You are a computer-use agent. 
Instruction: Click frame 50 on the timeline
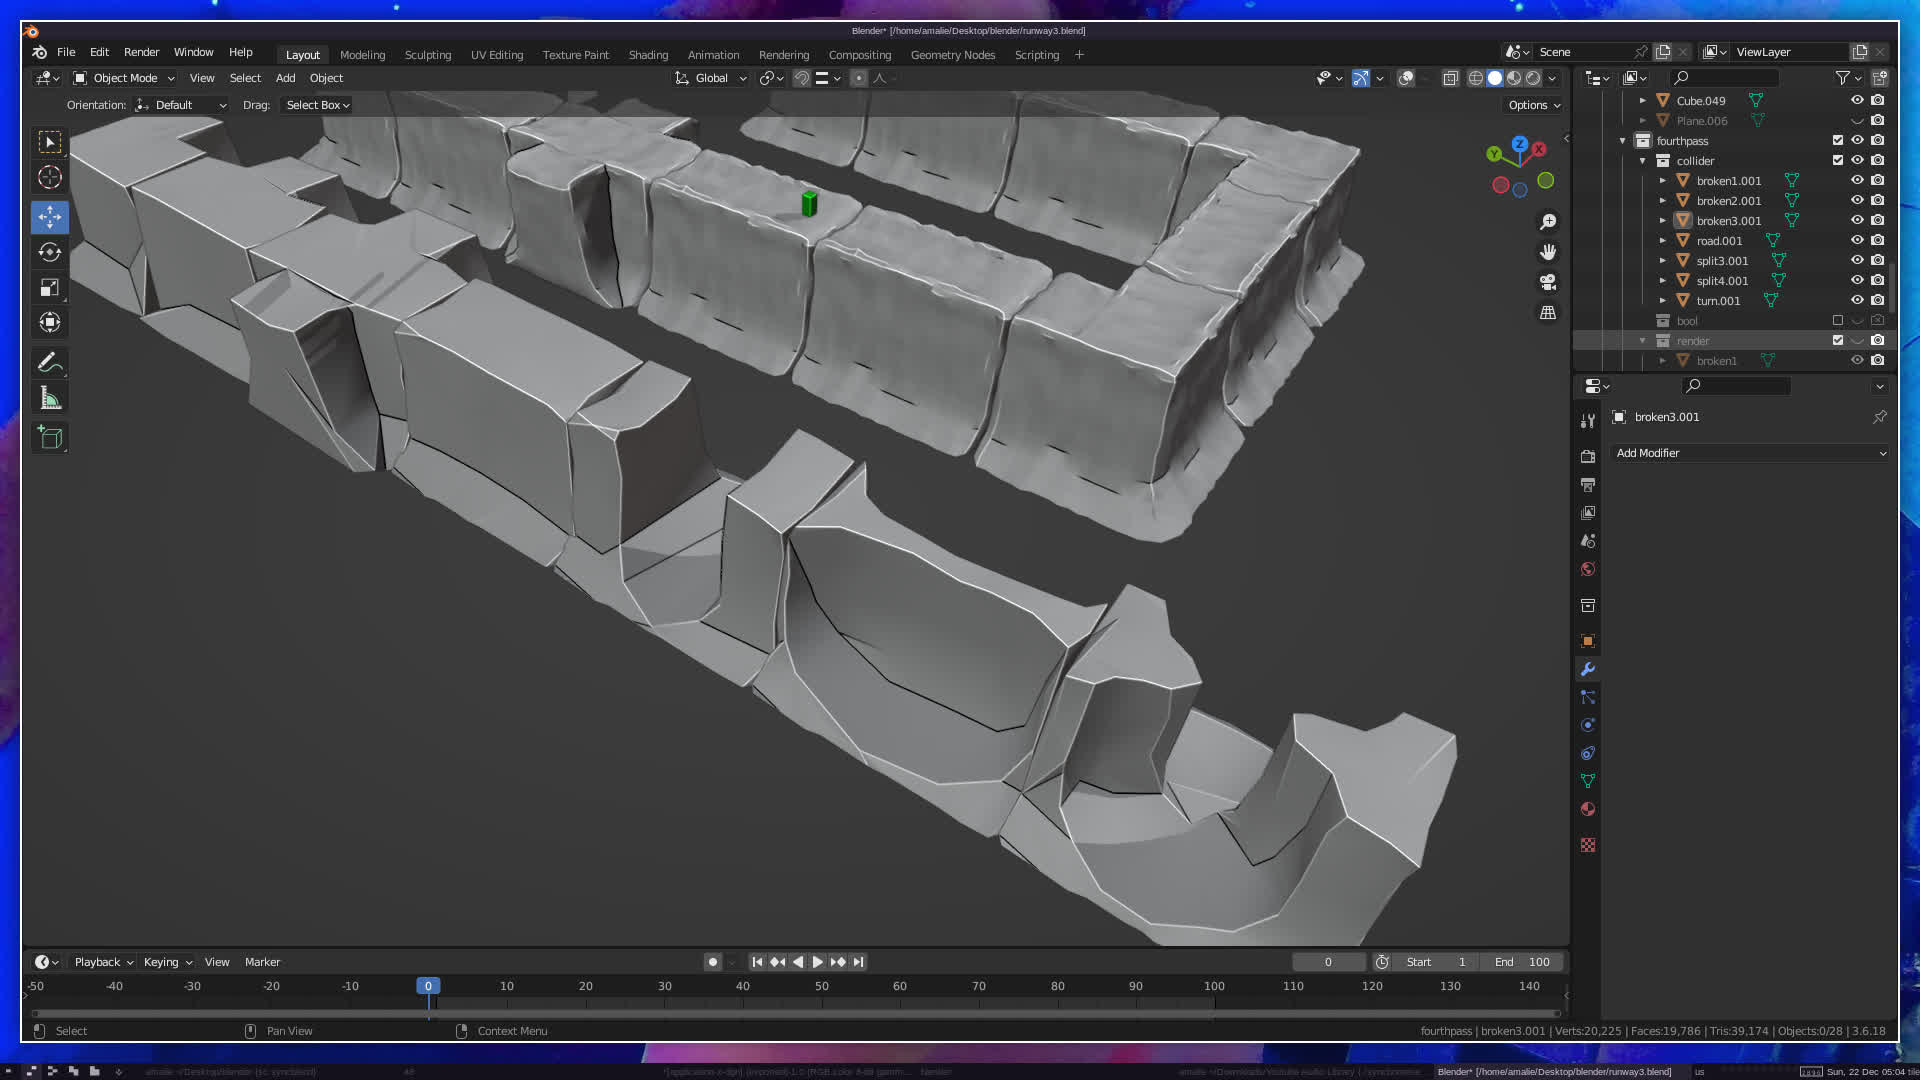(x=821, y=987)
